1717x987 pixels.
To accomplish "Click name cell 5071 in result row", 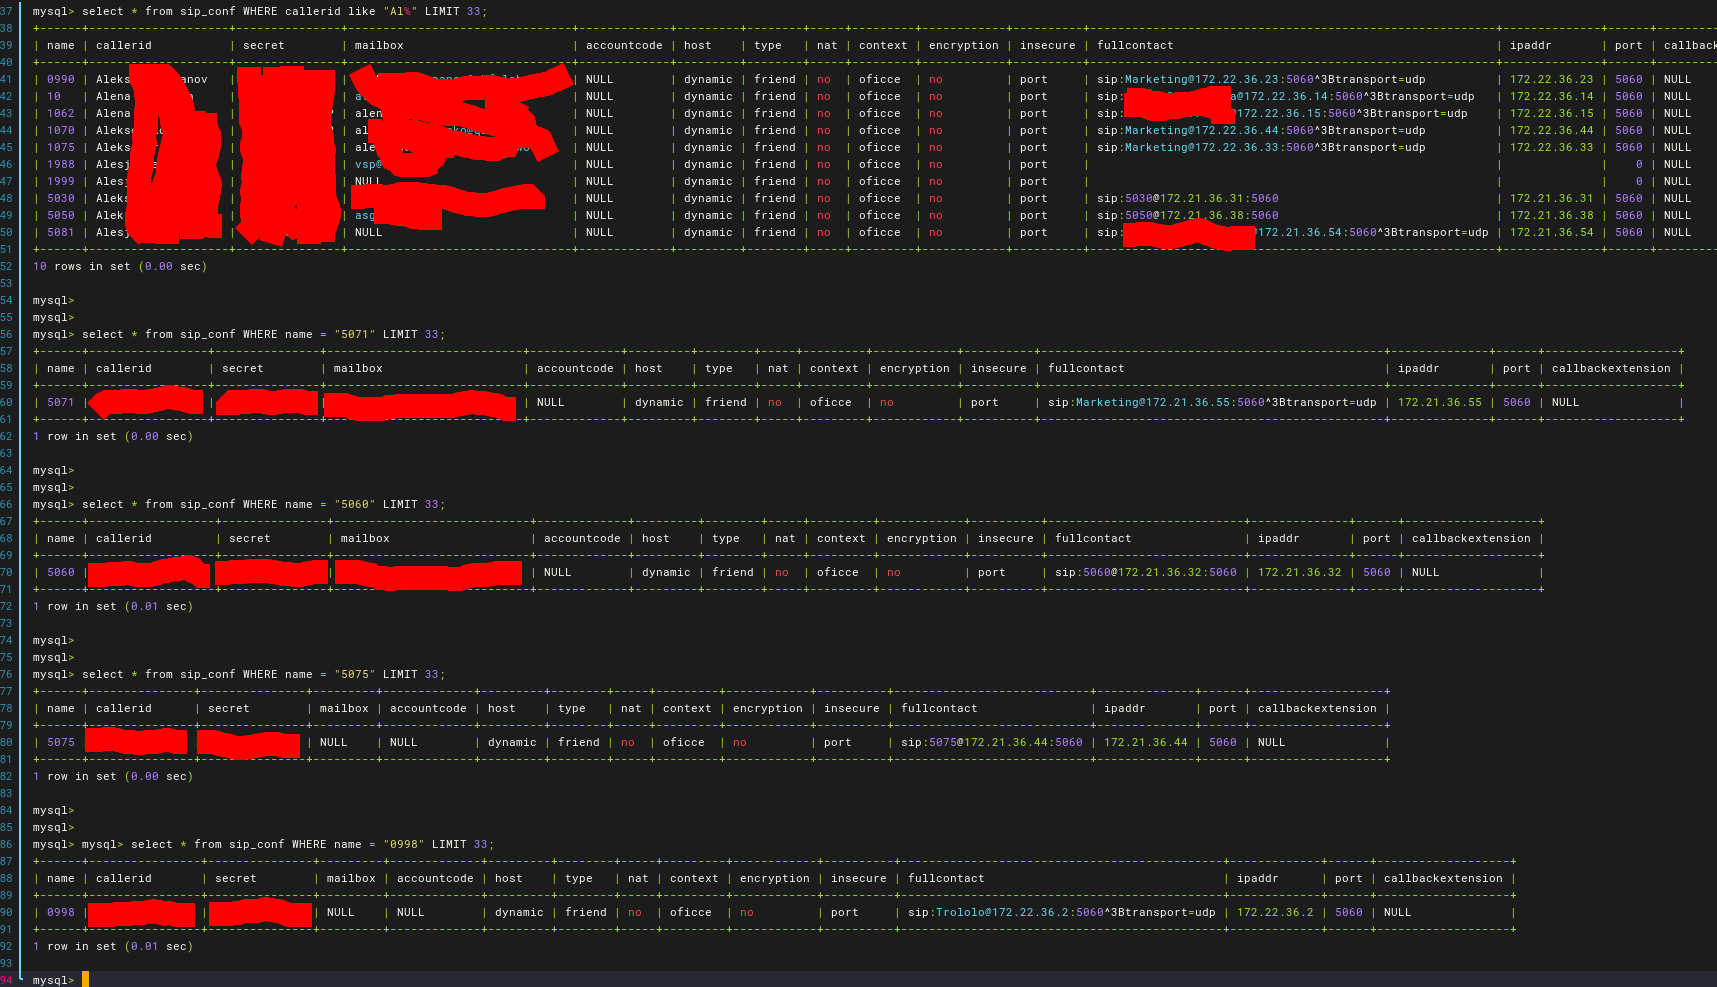I will (60, 402).
